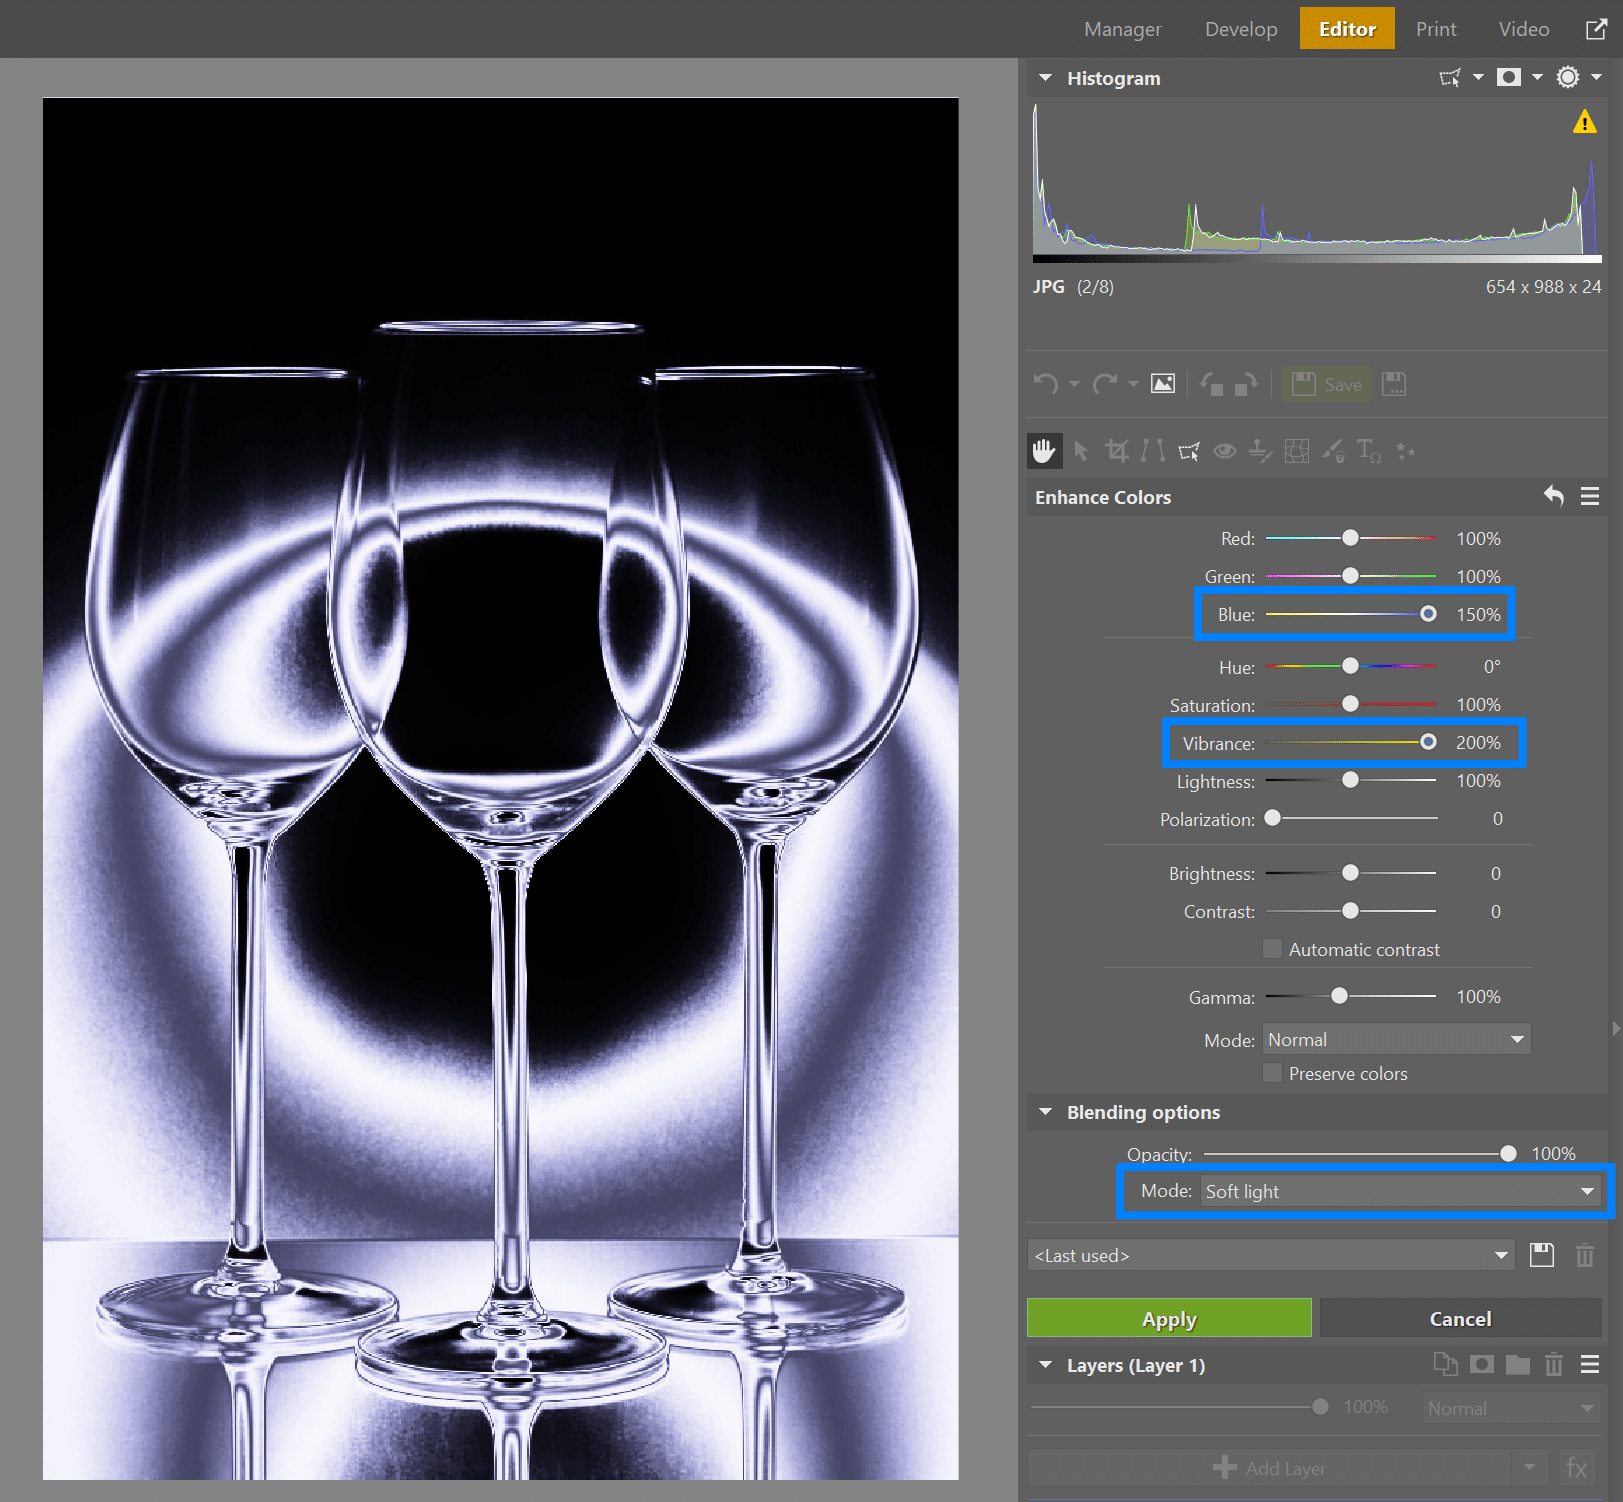This screenshot has width=1623, height=1502.
Task: Select the Clone Stamp tool
Action: pyautogui.click(x=1260, y=451)
